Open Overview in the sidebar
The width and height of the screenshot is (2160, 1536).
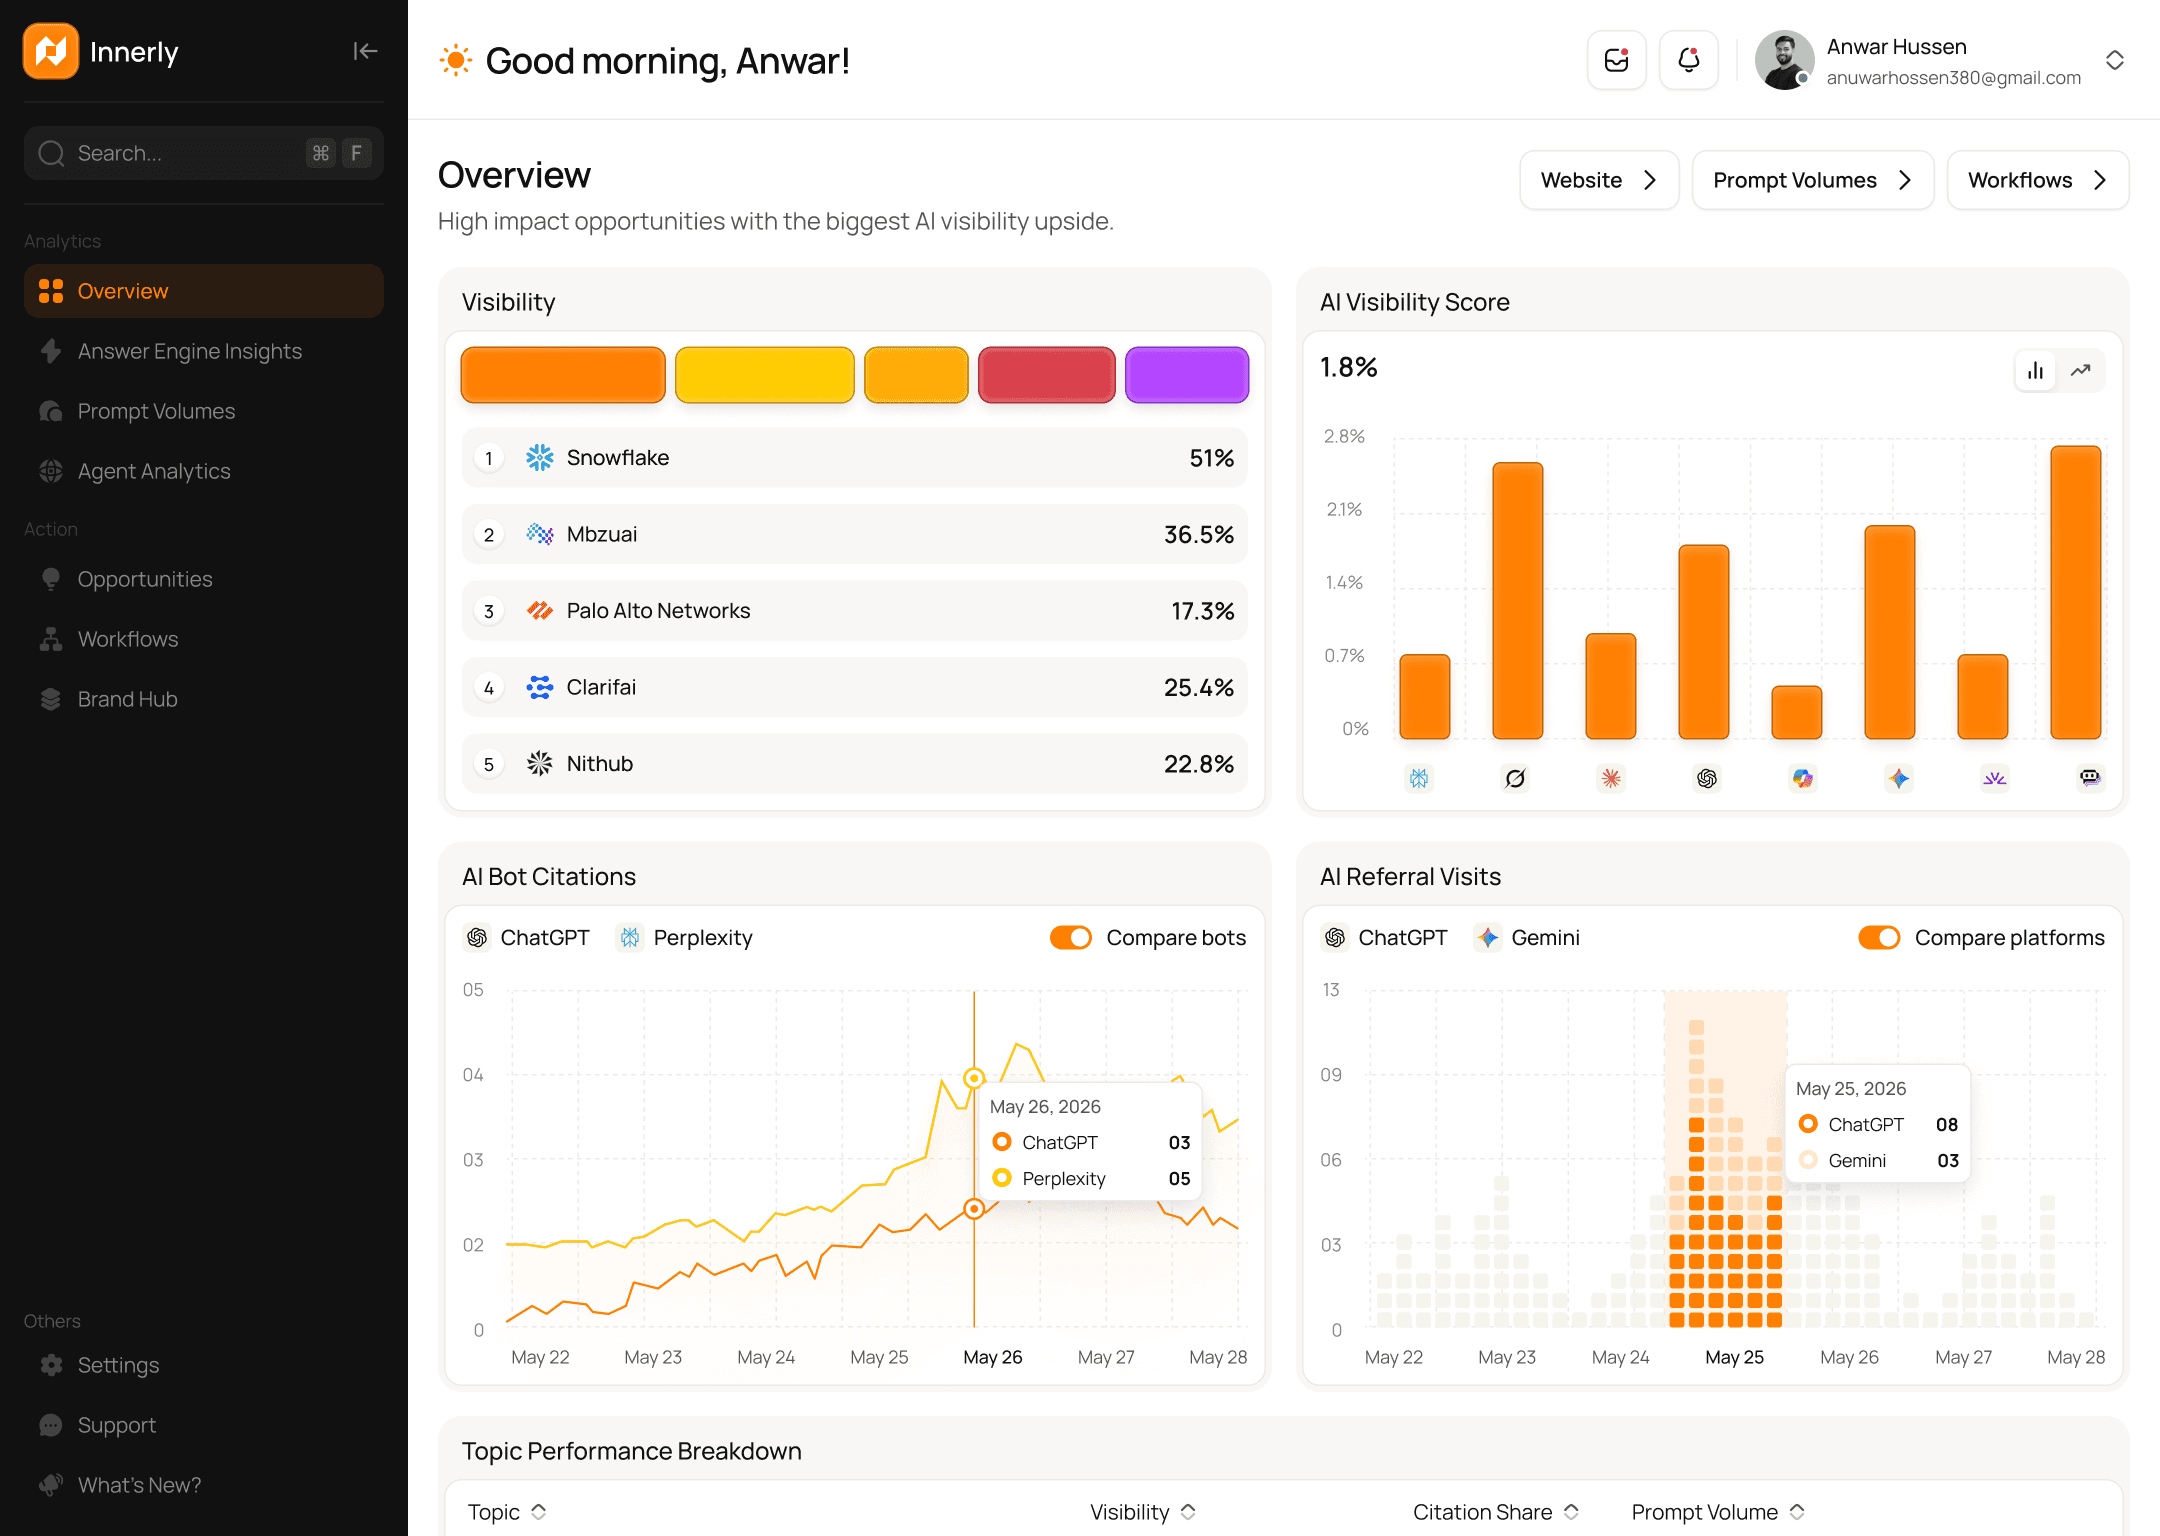(204, 291)
